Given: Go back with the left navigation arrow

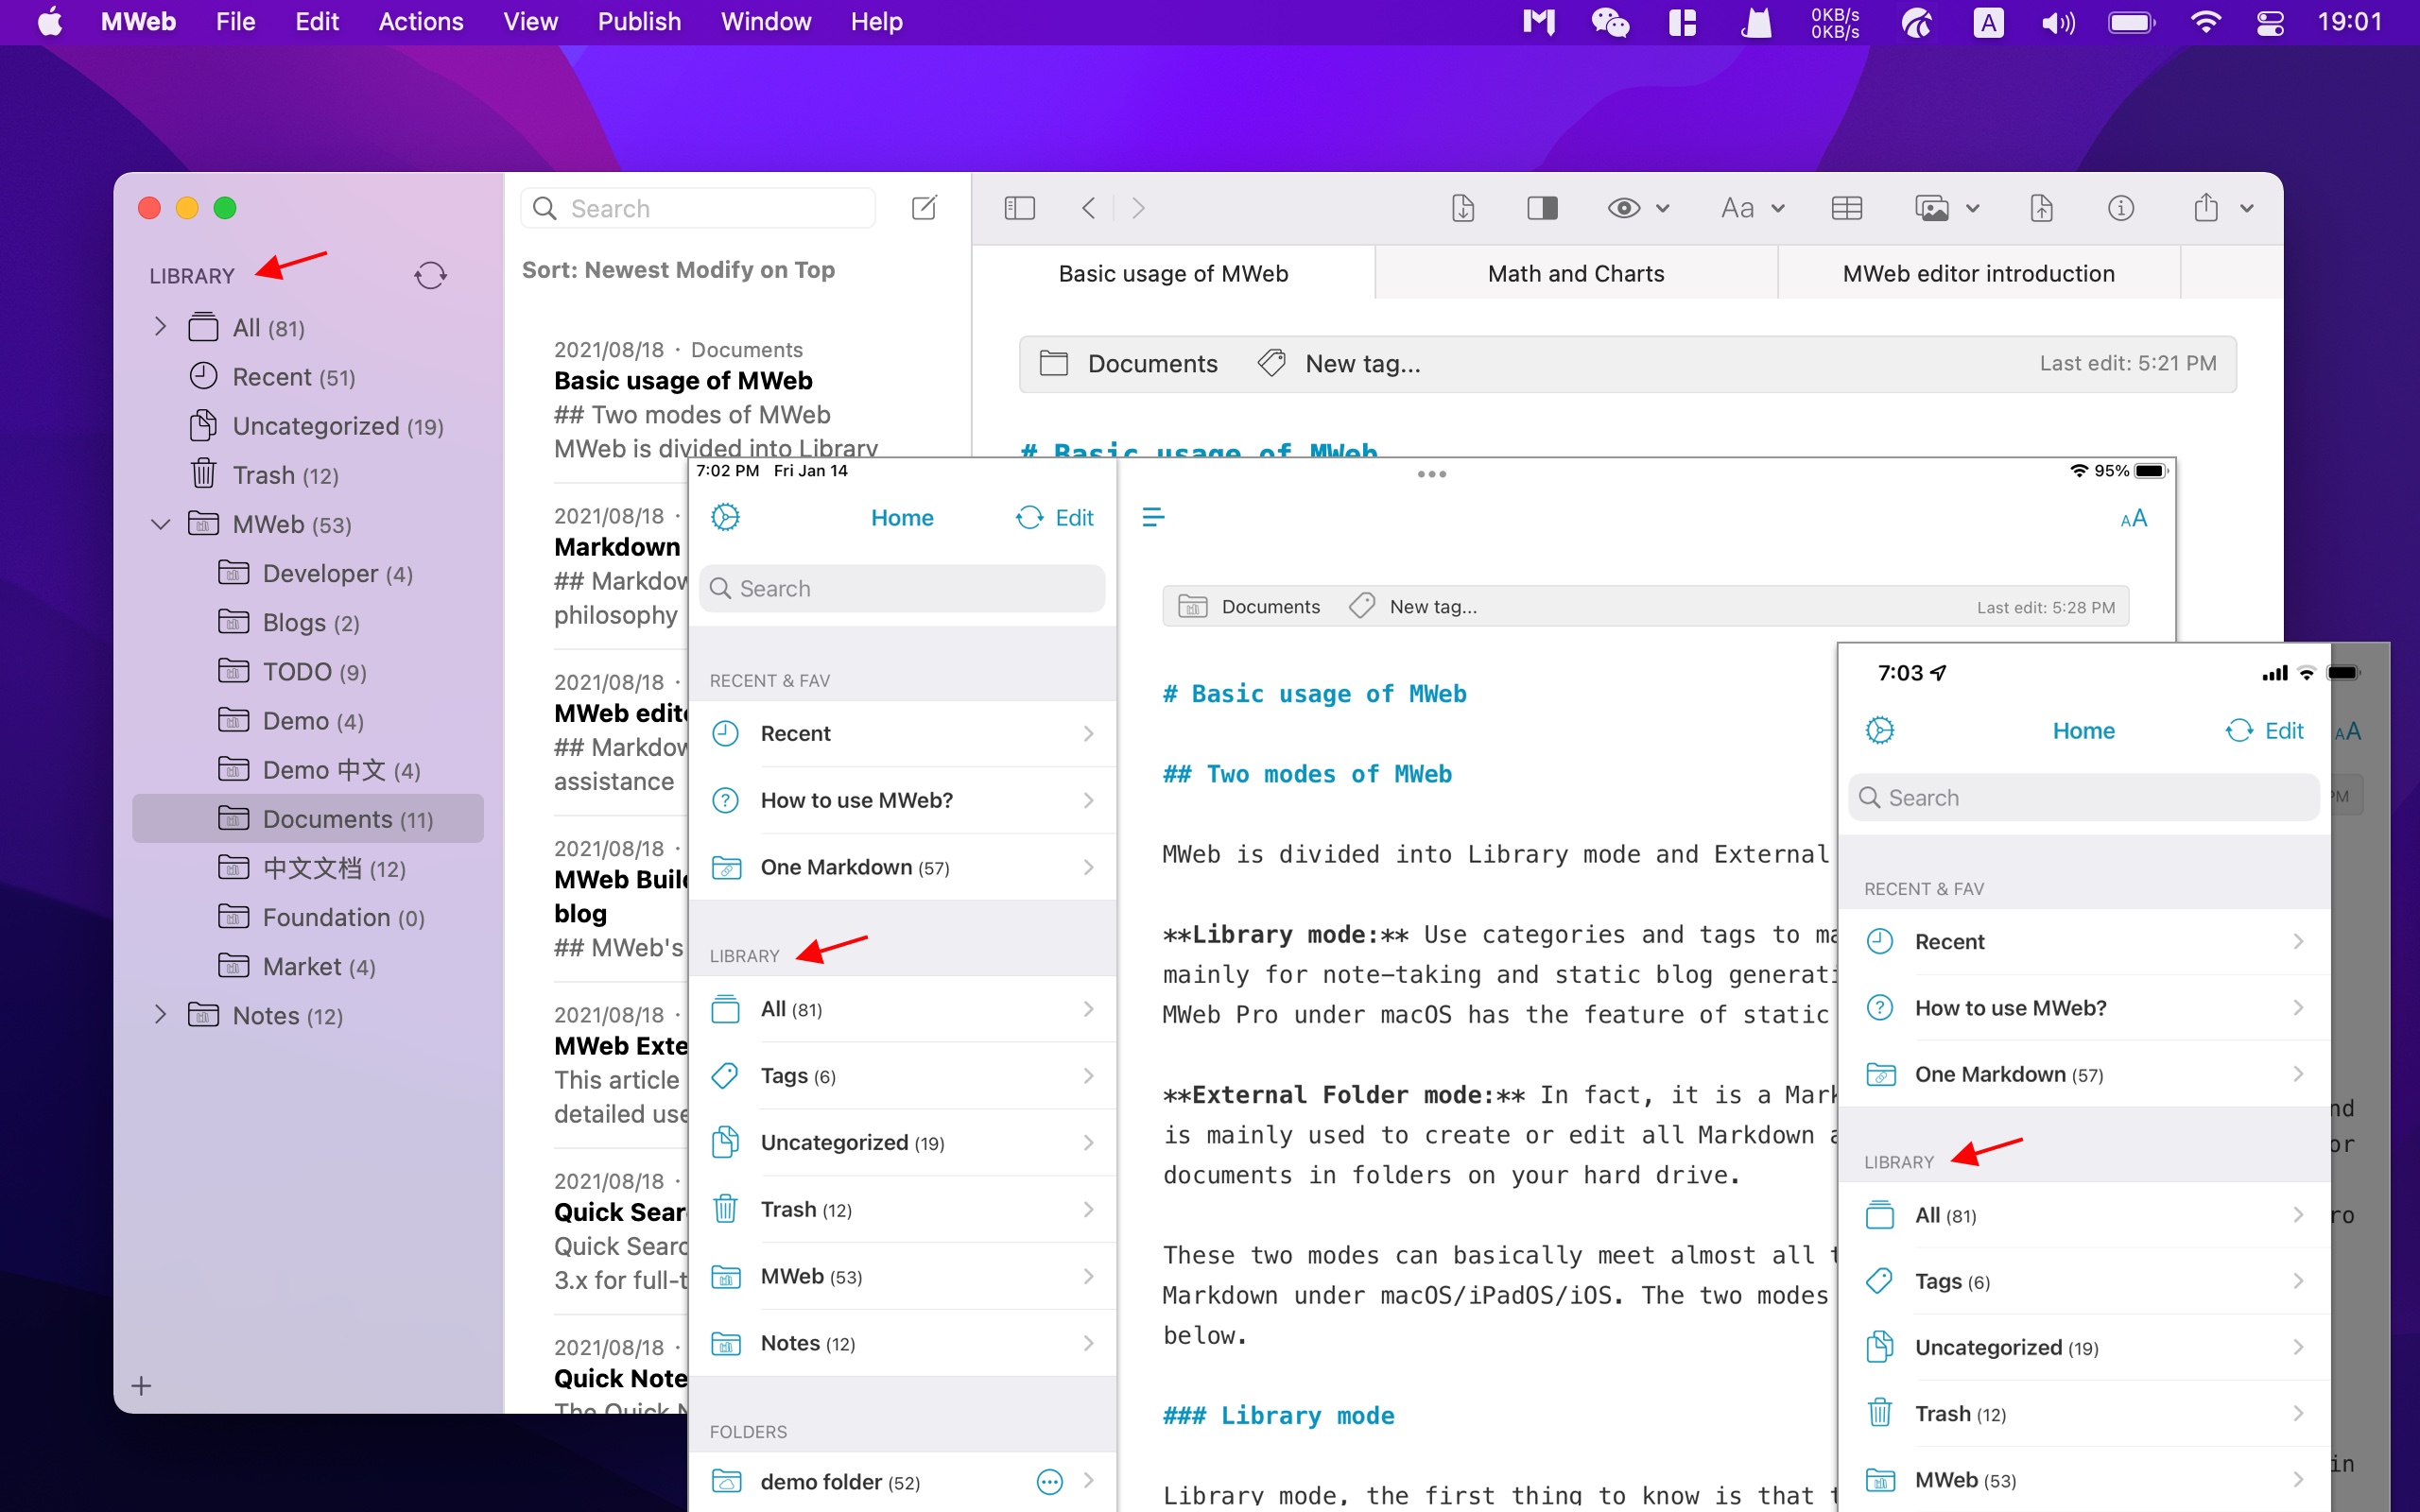Looking at the screenshot, I should coord(1089,208).
